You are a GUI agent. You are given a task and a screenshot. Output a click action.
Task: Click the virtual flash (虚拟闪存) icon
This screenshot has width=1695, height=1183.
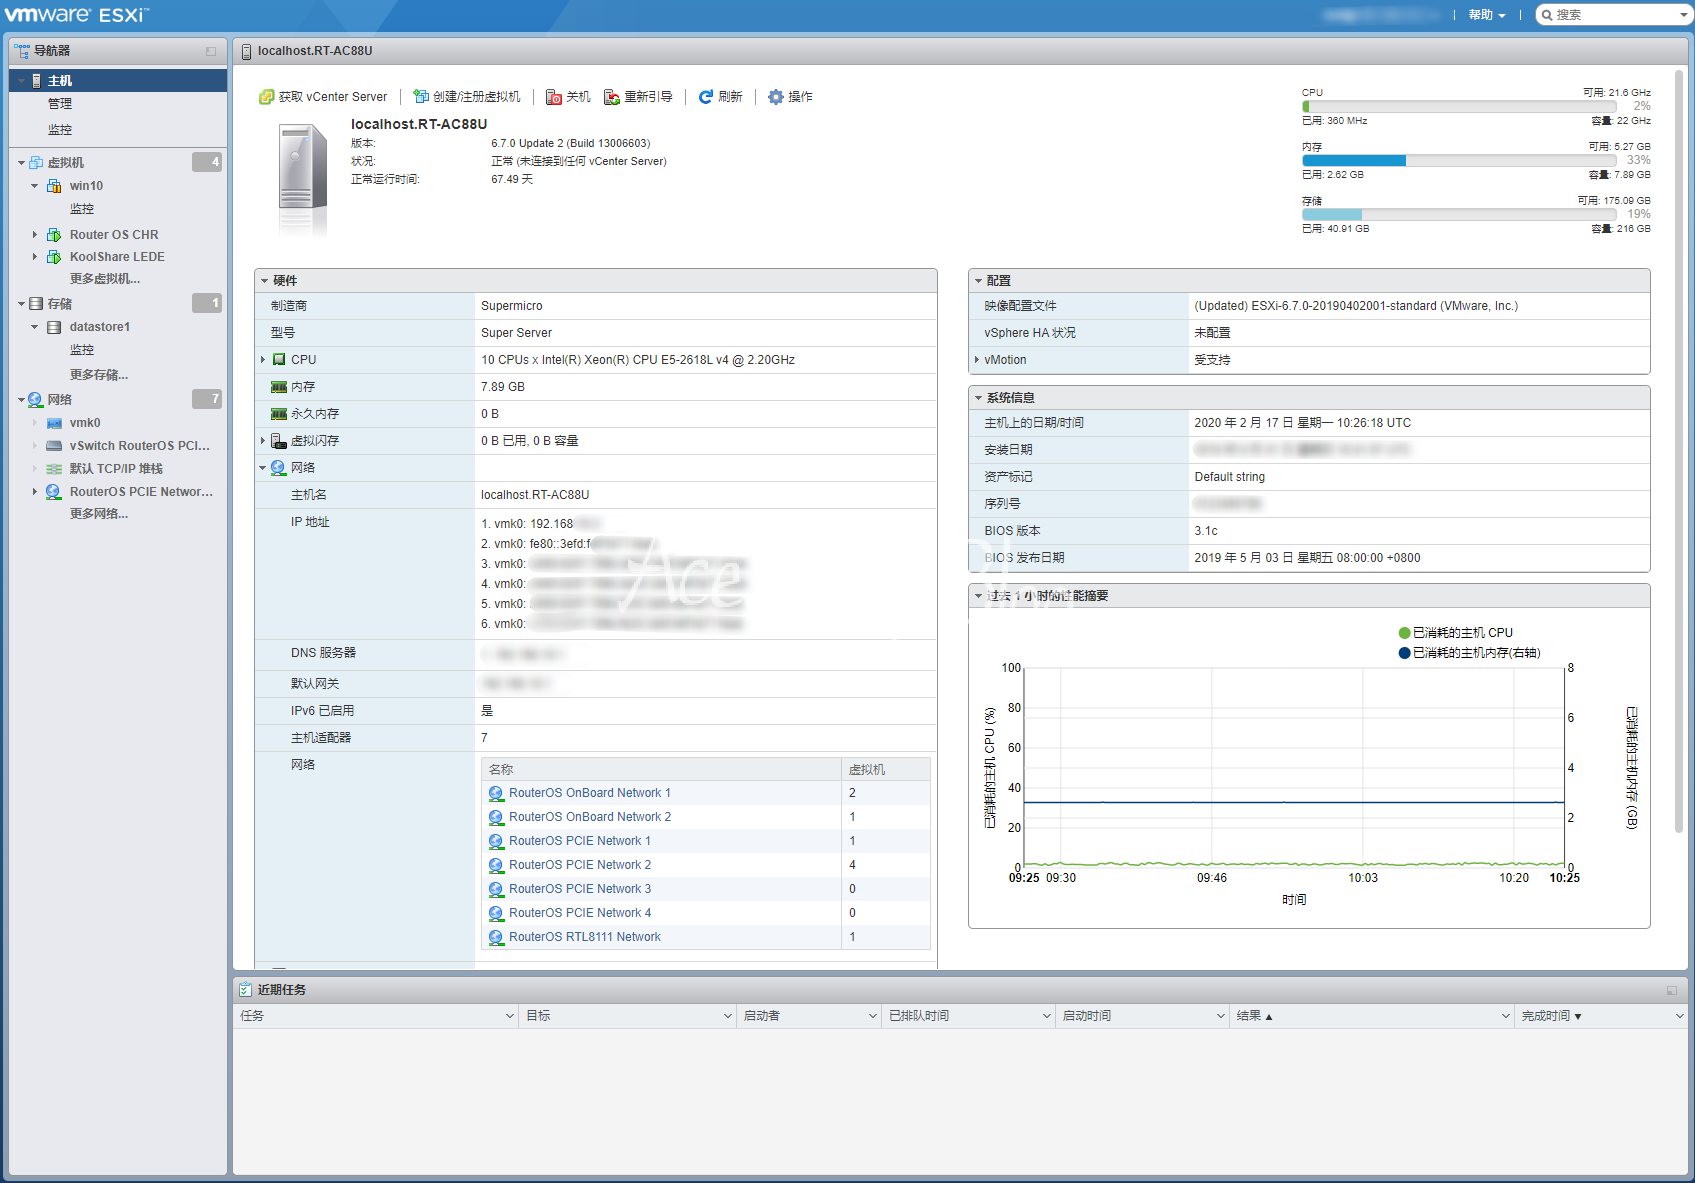pos(279,441)
